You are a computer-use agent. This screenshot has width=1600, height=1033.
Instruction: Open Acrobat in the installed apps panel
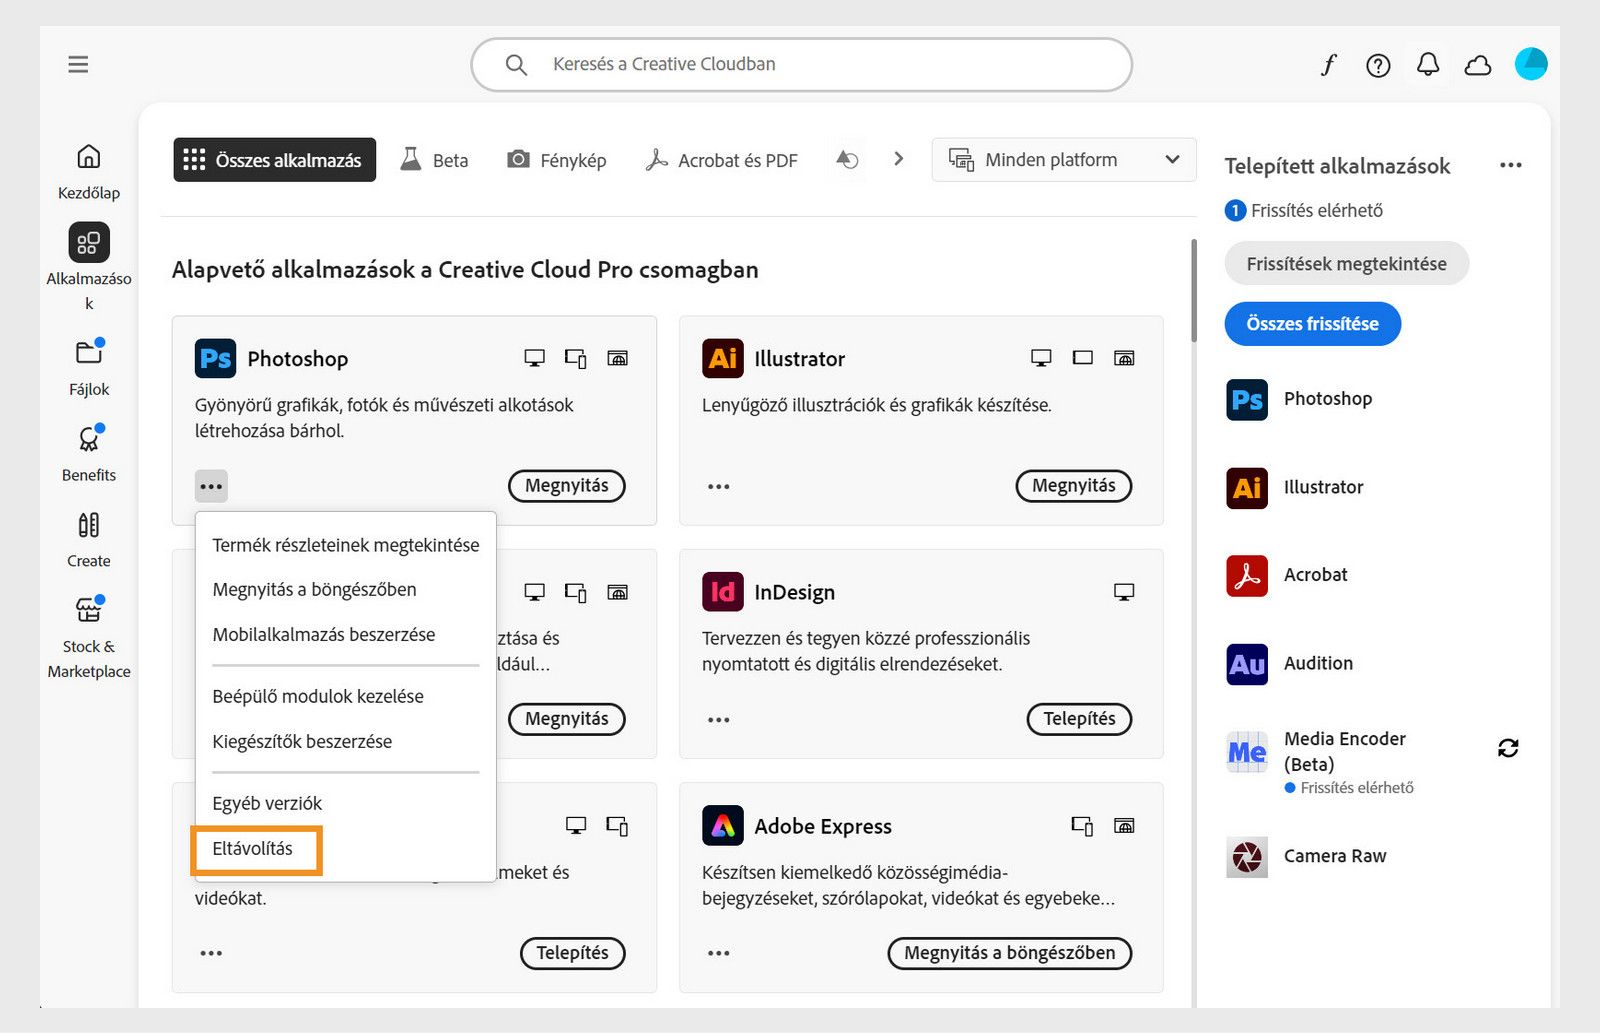coord(1245,575)
